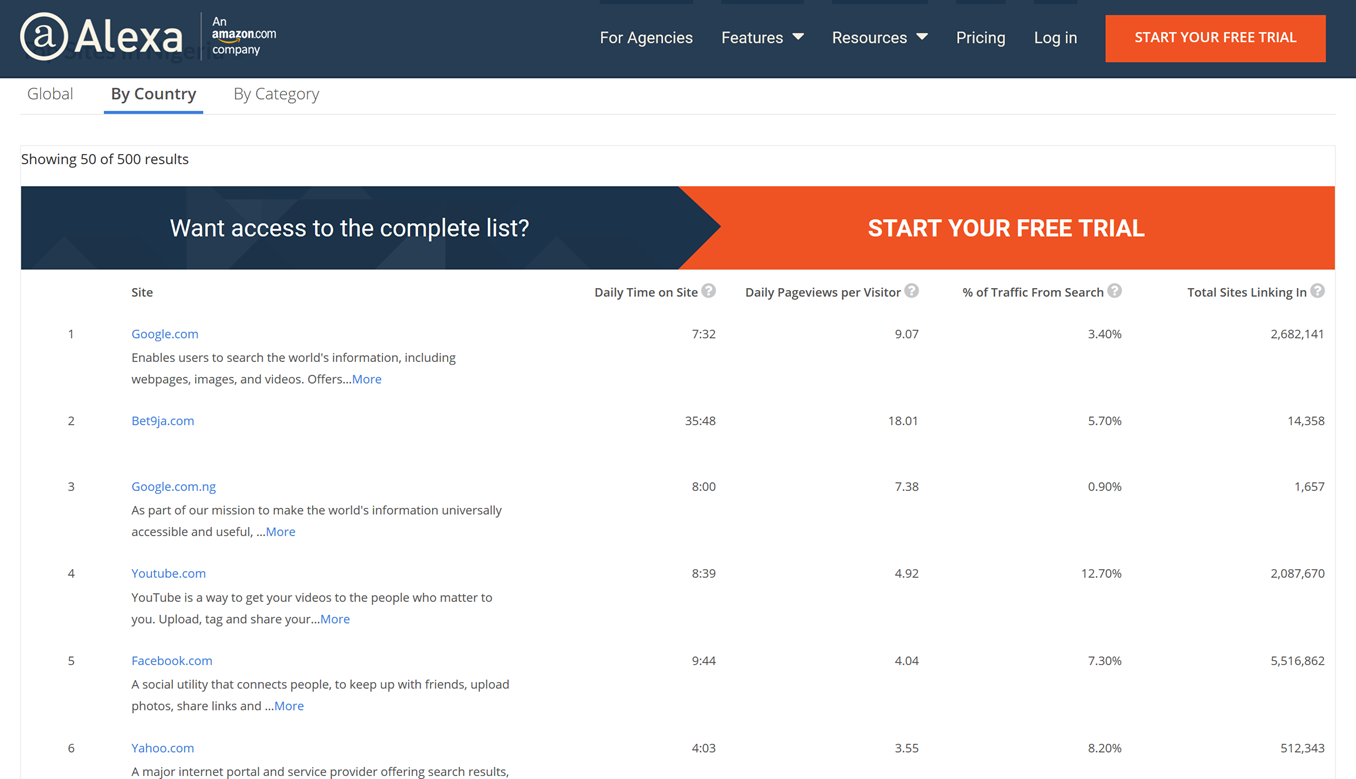Viewport: 1356px width, 779px height.
Task: Open the Pricing page
Action: tap(980, 37)
